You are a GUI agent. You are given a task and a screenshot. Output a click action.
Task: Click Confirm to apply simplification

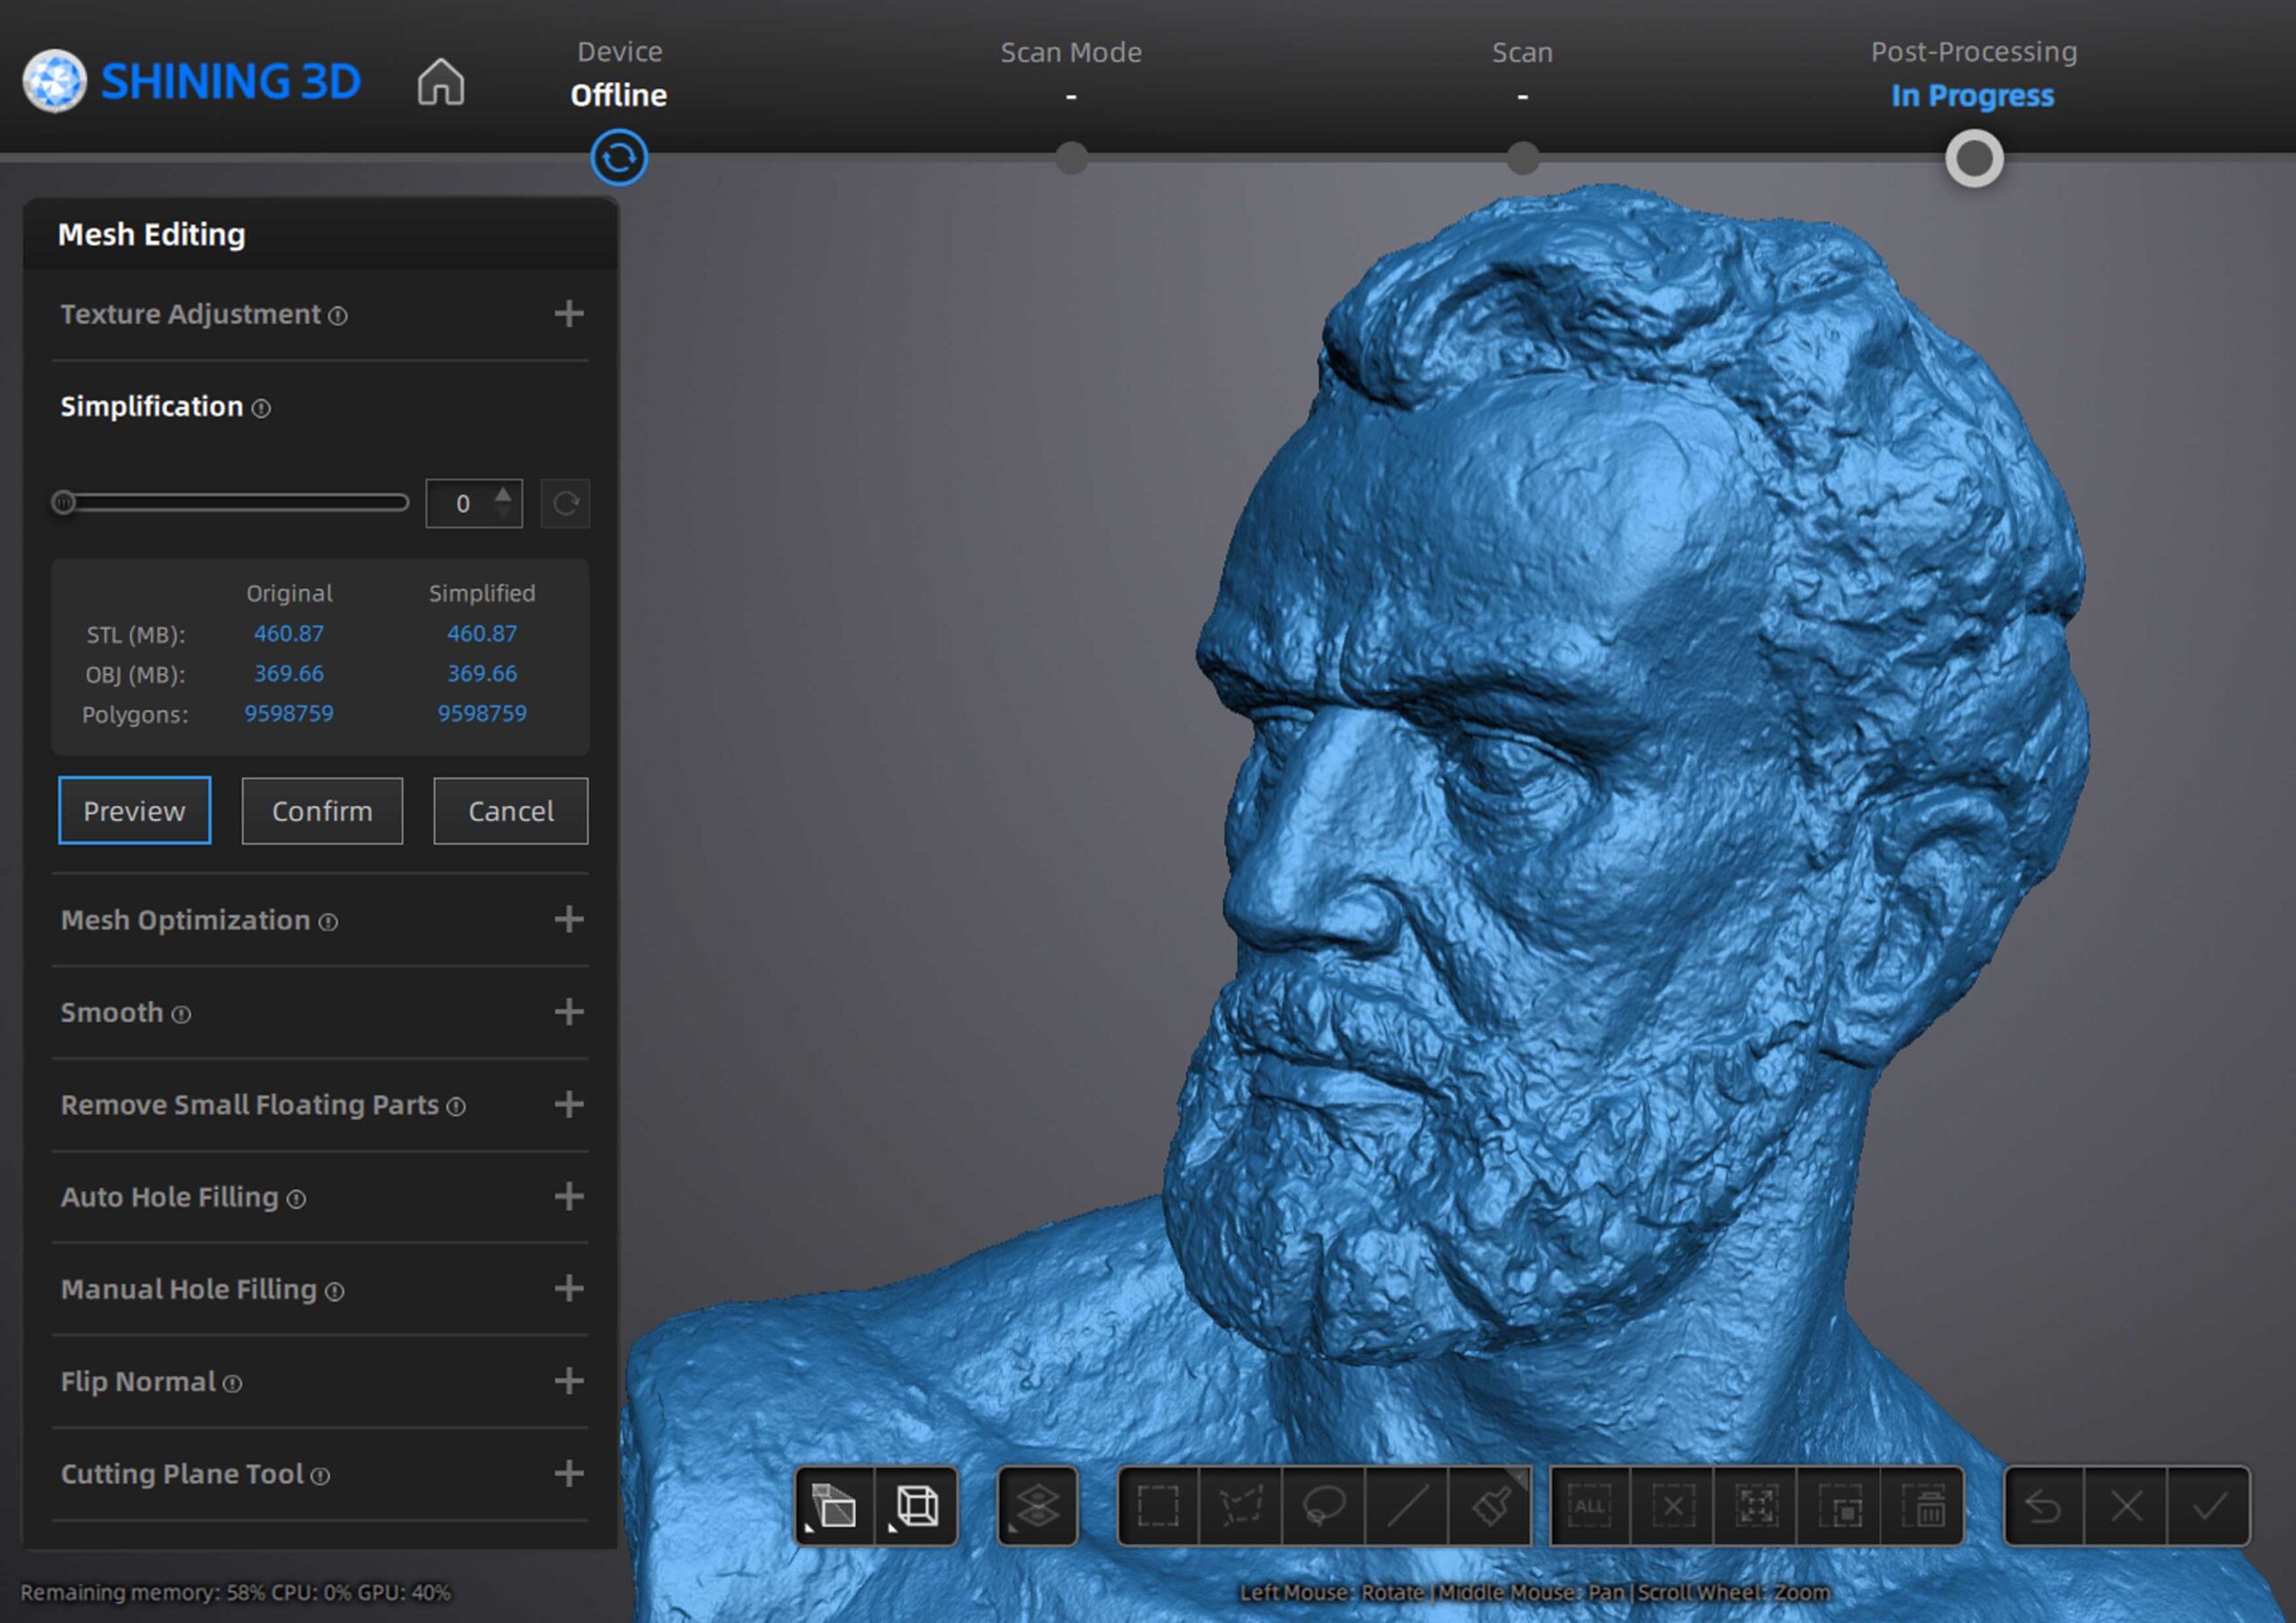point(322,811)
